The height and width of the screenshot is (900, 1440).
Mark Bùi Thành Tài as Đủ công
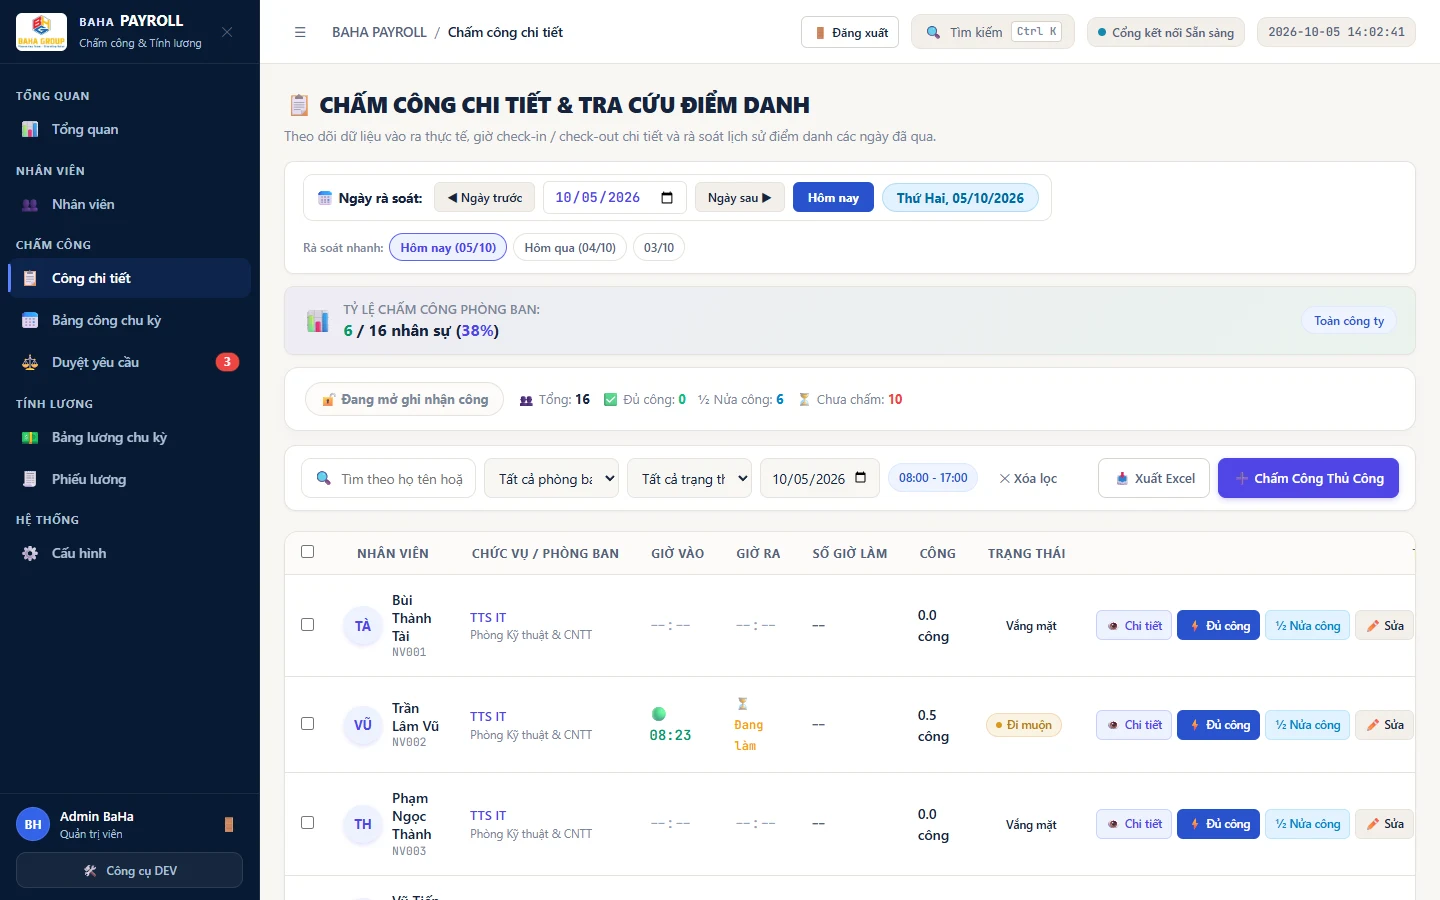click(x=1218, y=626)
